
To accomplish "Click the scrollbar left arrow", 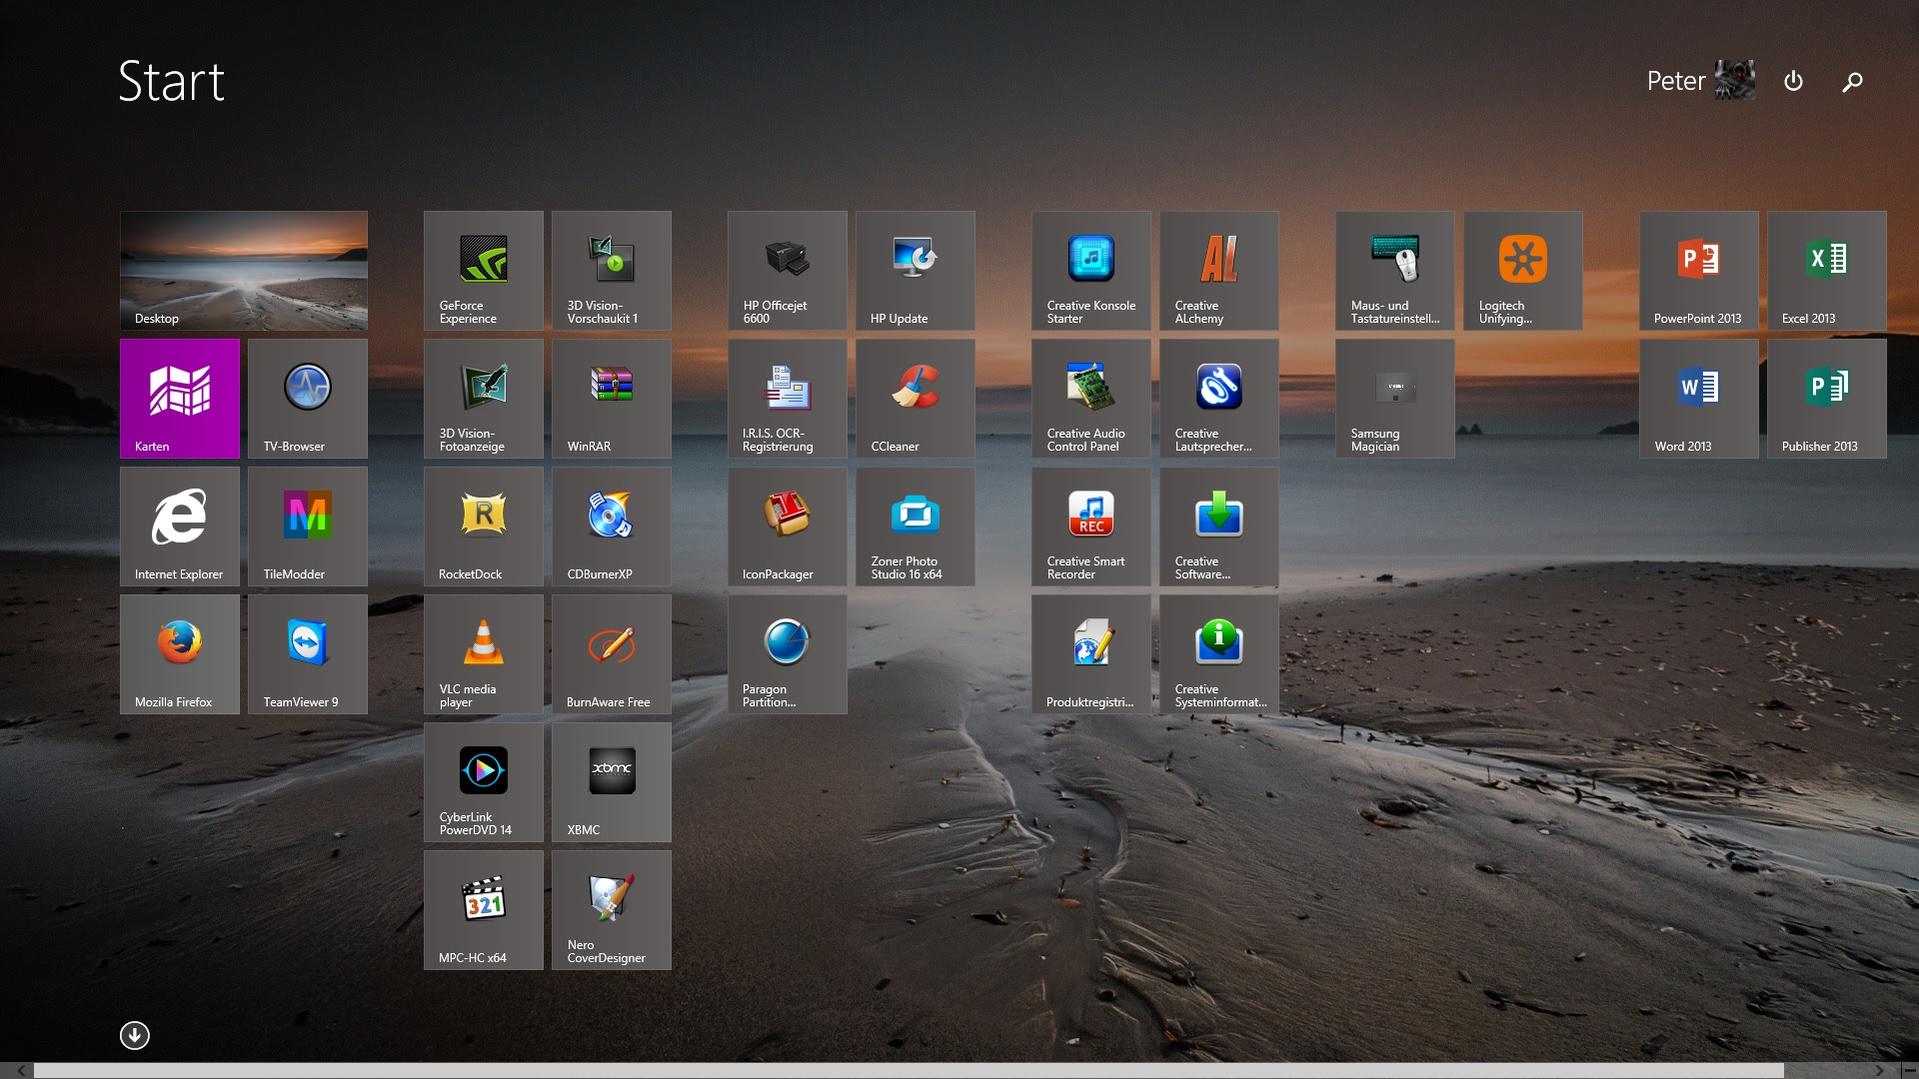I will click(20, 1071).
